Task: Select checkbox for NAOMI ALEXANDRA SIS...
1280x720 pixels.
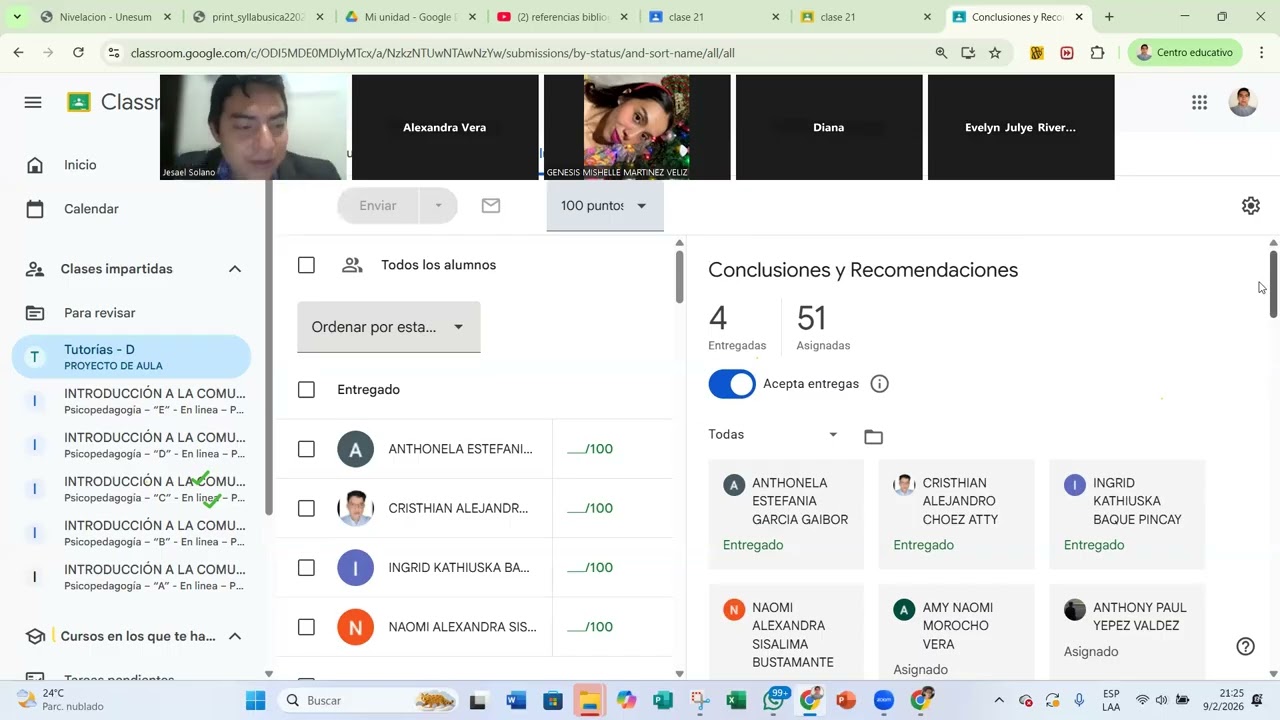Action: (306, 627)
